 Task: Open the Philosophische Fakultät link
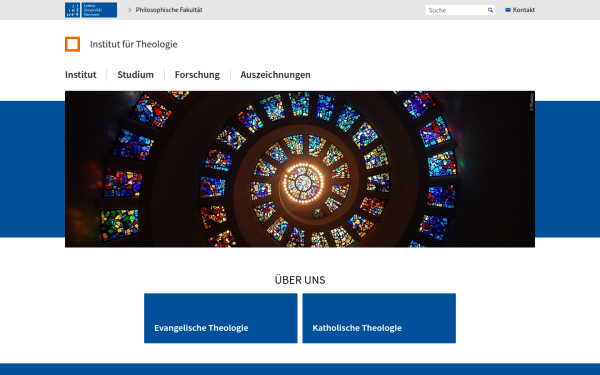(x=169, y=10)
